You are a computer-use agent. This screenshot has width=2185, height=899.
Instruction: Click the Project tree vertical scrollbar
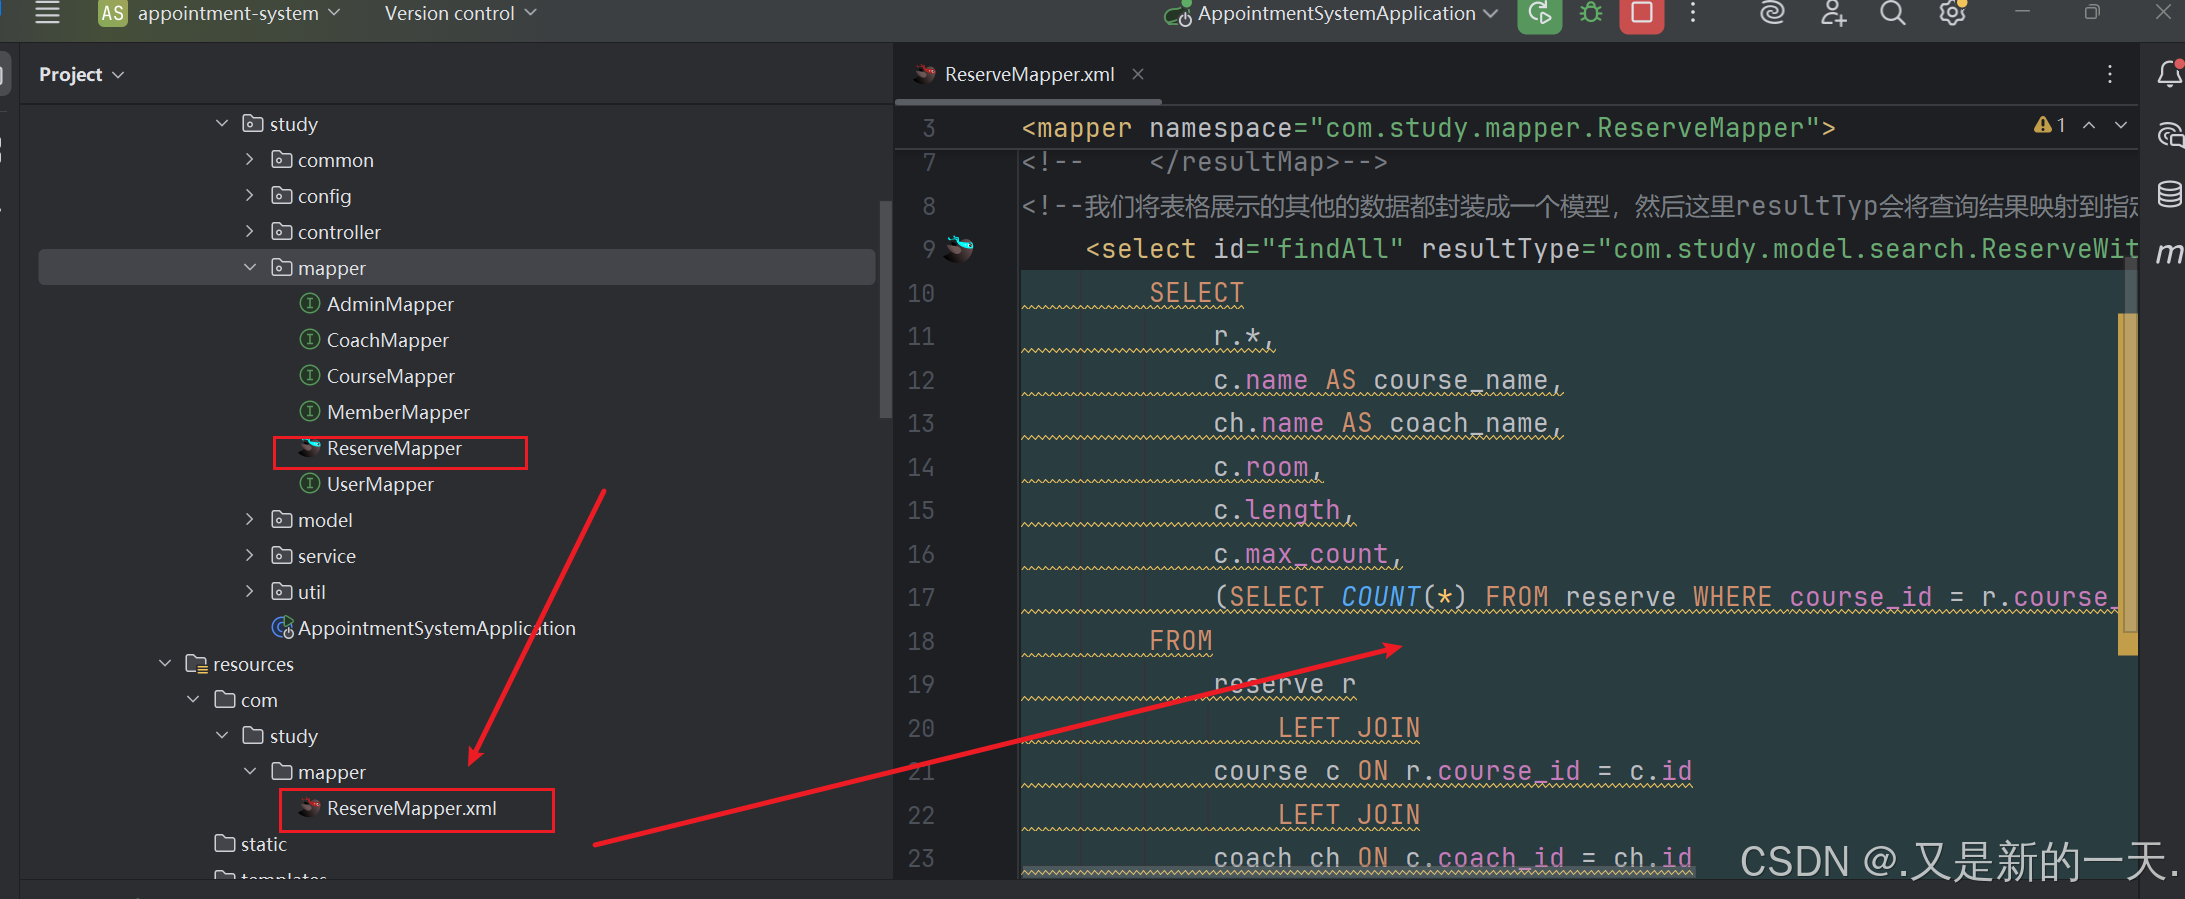coord(884,310)
